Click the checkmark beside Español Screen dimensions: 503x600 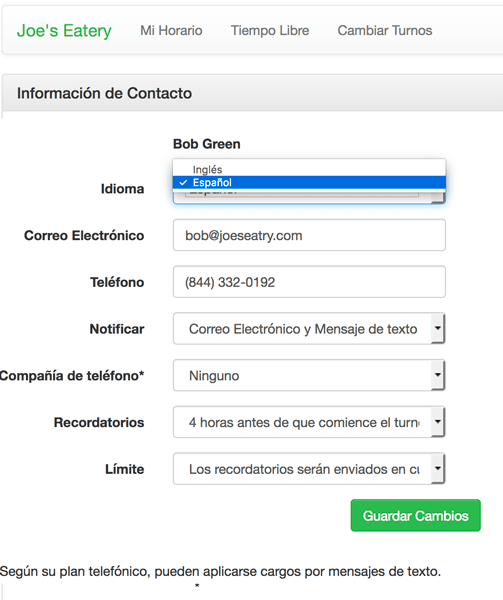pos(183,183)
